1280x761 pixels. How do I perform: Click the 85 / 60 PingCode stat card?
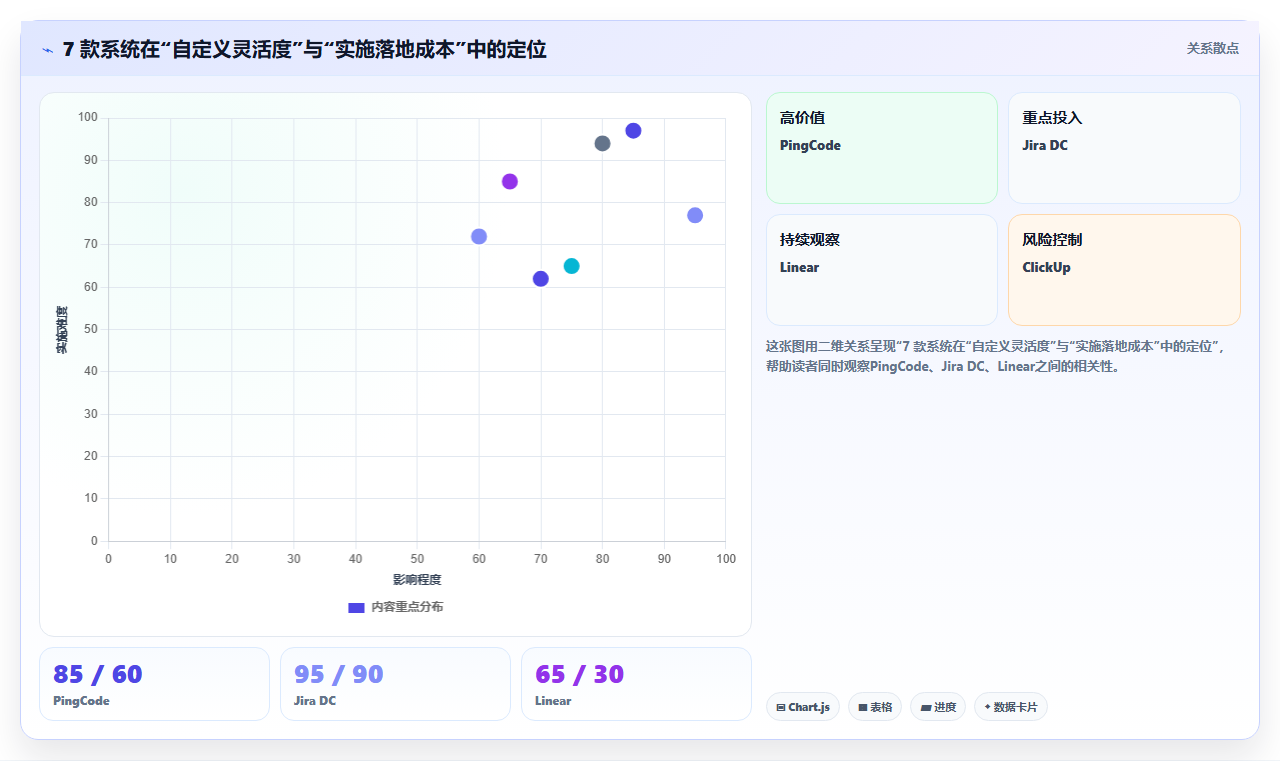154,684
